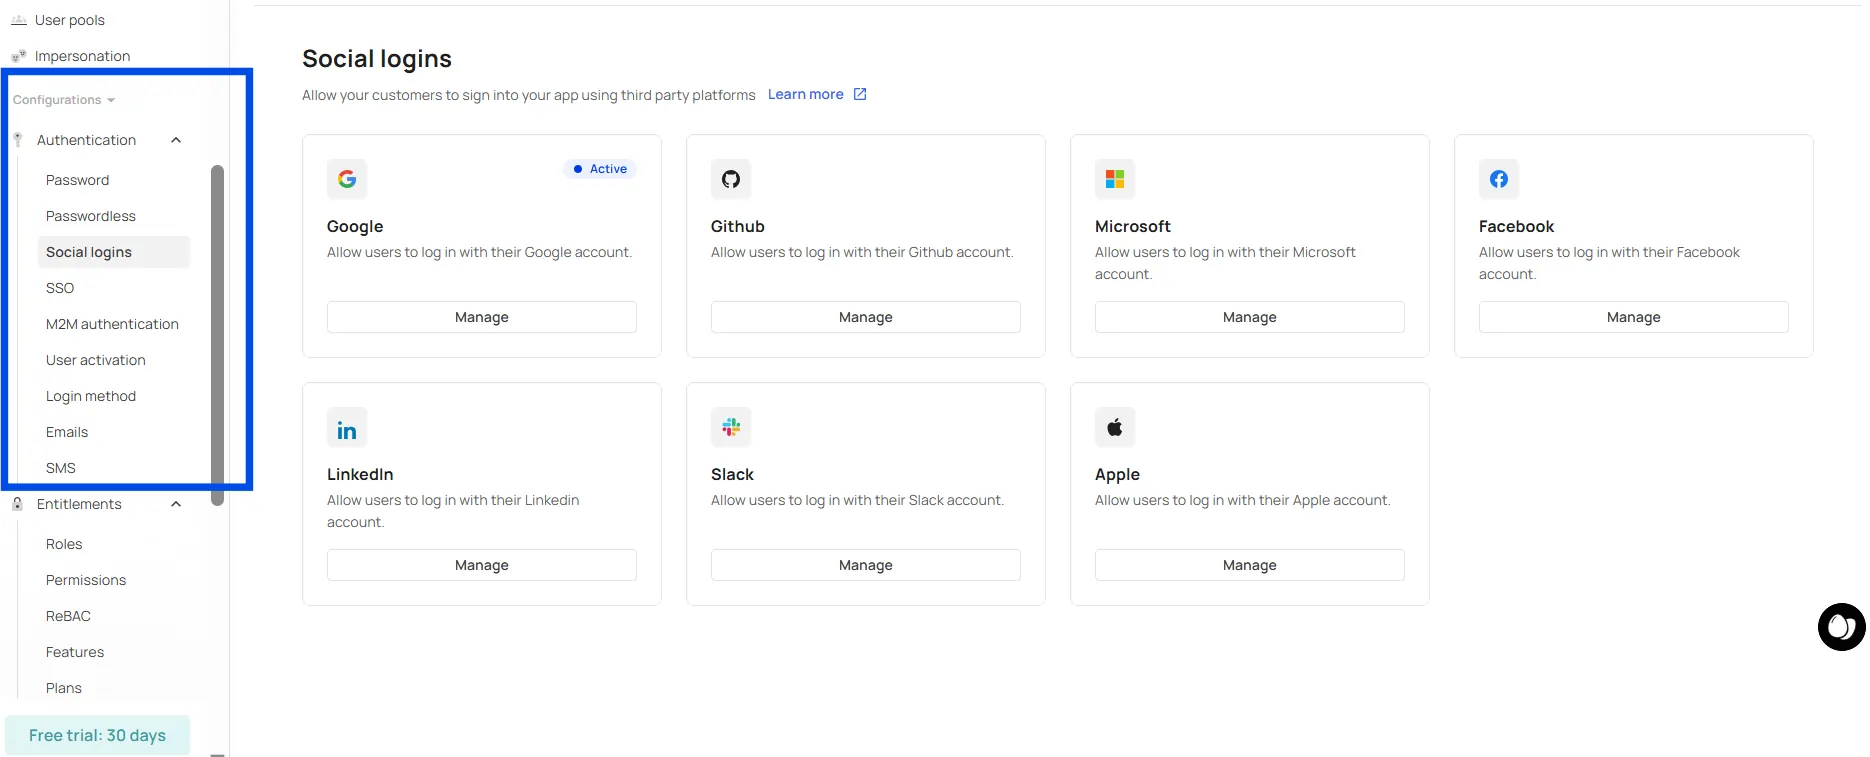Image resolution: width=1870 pixels, height=757 pixels.
Task: Click the Google logo icon
Action: [347, 179]
